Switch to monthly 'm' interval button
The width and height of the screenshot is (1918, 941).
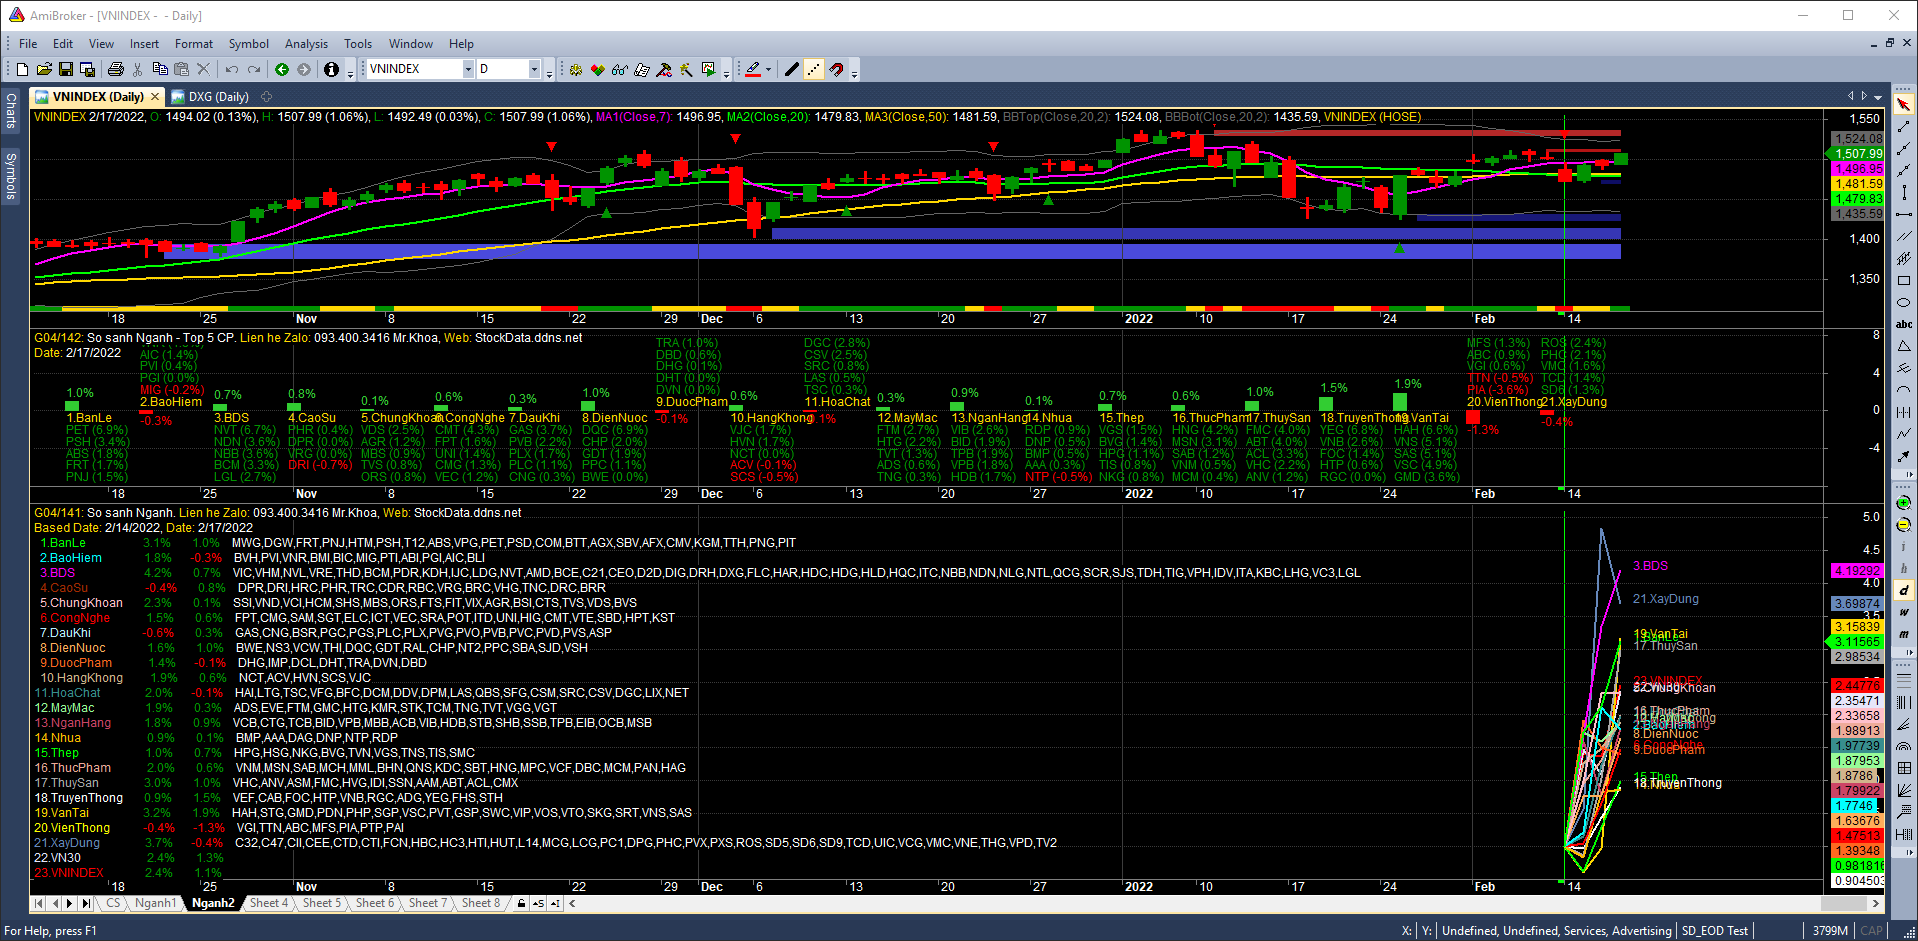coord(1904,634)
